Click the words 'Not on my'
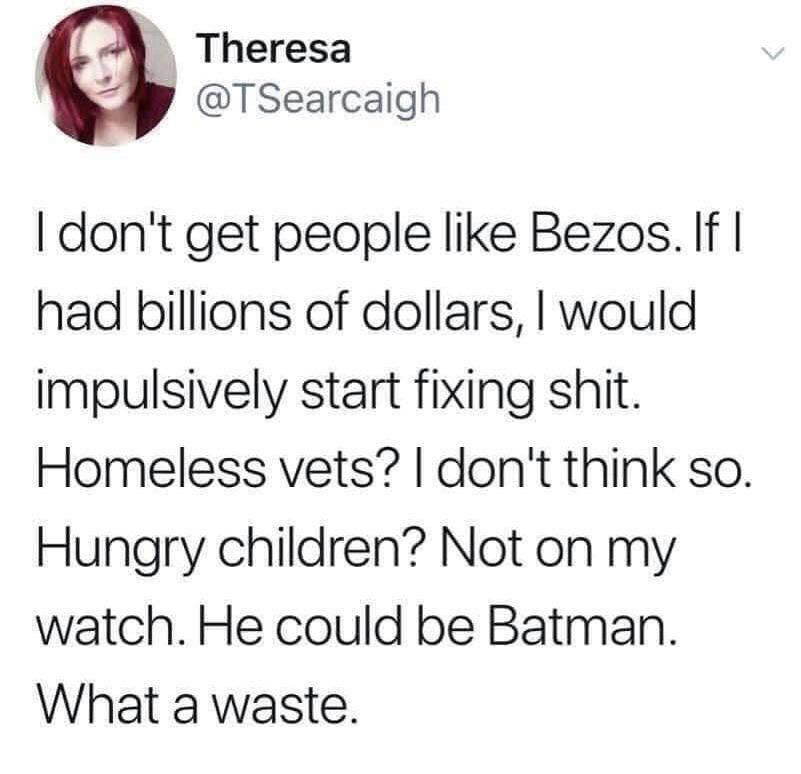 [x=559, y=551]
